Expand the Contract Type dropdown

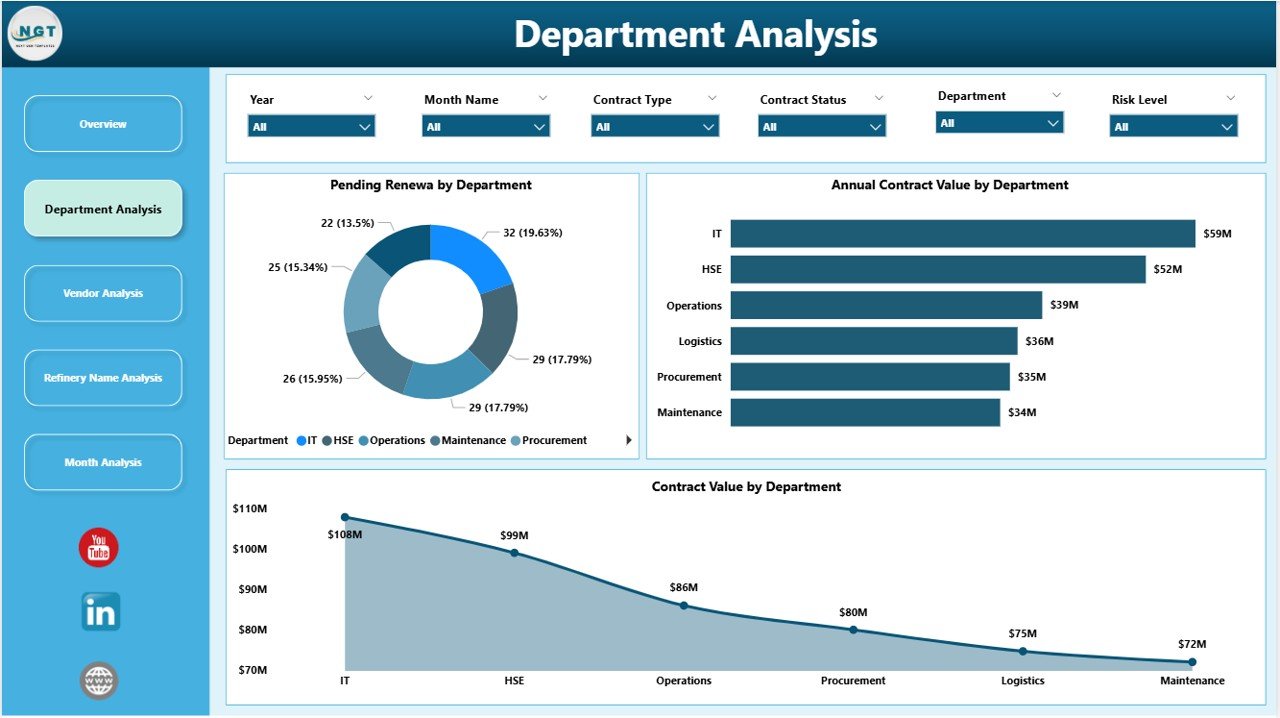[x=708, y=126]
